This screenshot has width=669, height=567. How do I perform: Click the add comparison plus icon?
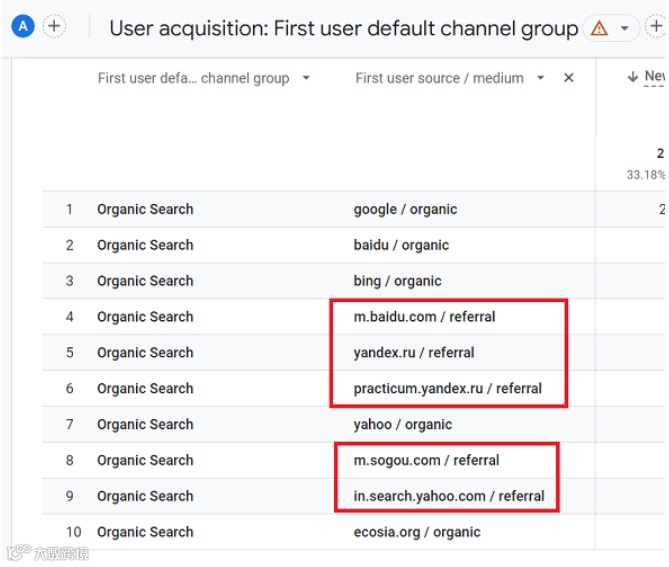53,27
